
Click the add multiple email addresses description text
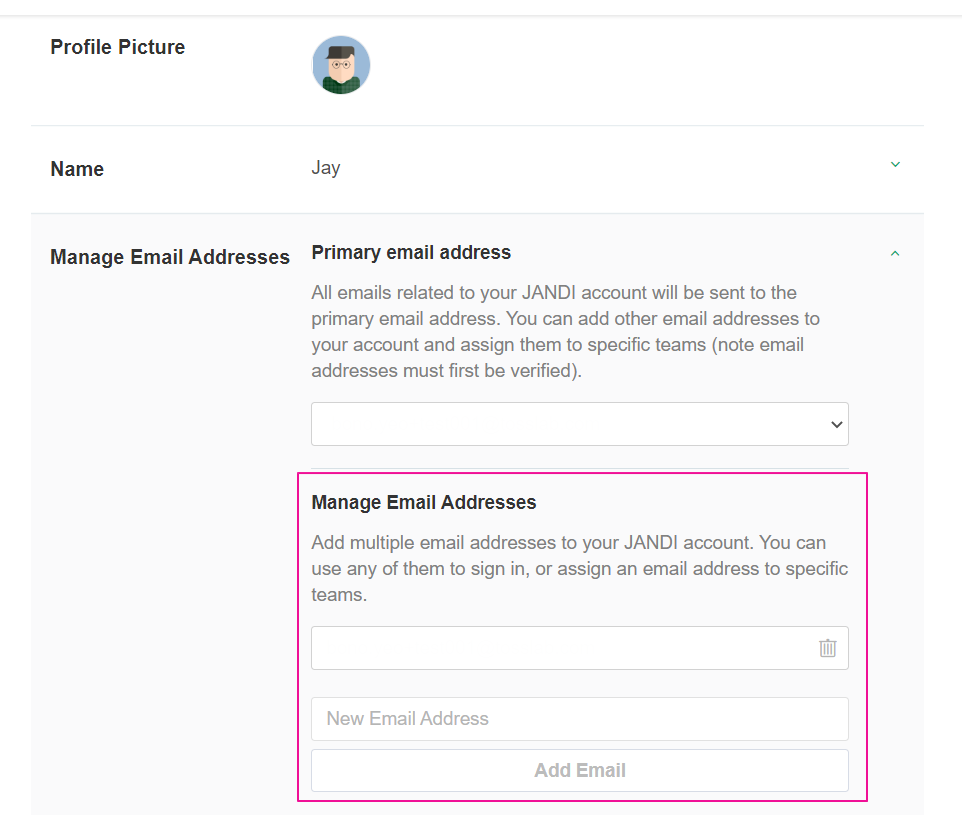(579, 568)
